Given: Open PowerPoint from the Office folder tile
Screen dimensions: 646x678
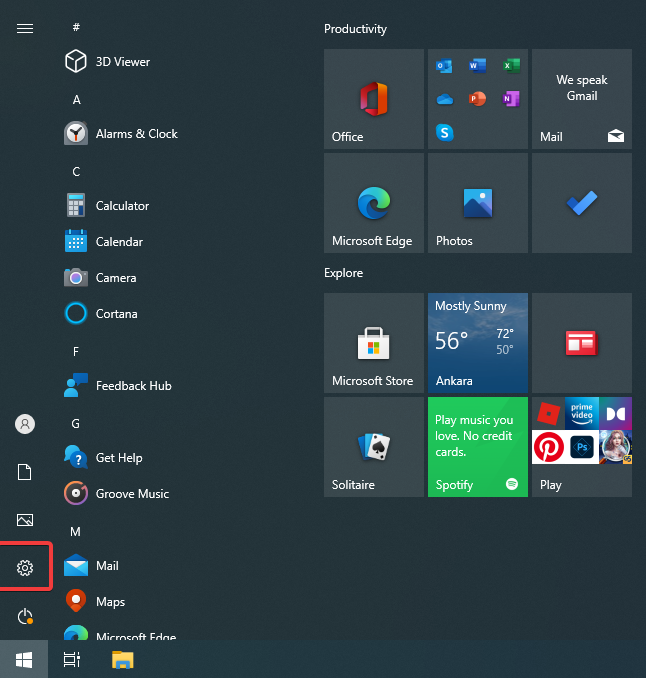Looking at the screenshot, I should coord(477,99).
